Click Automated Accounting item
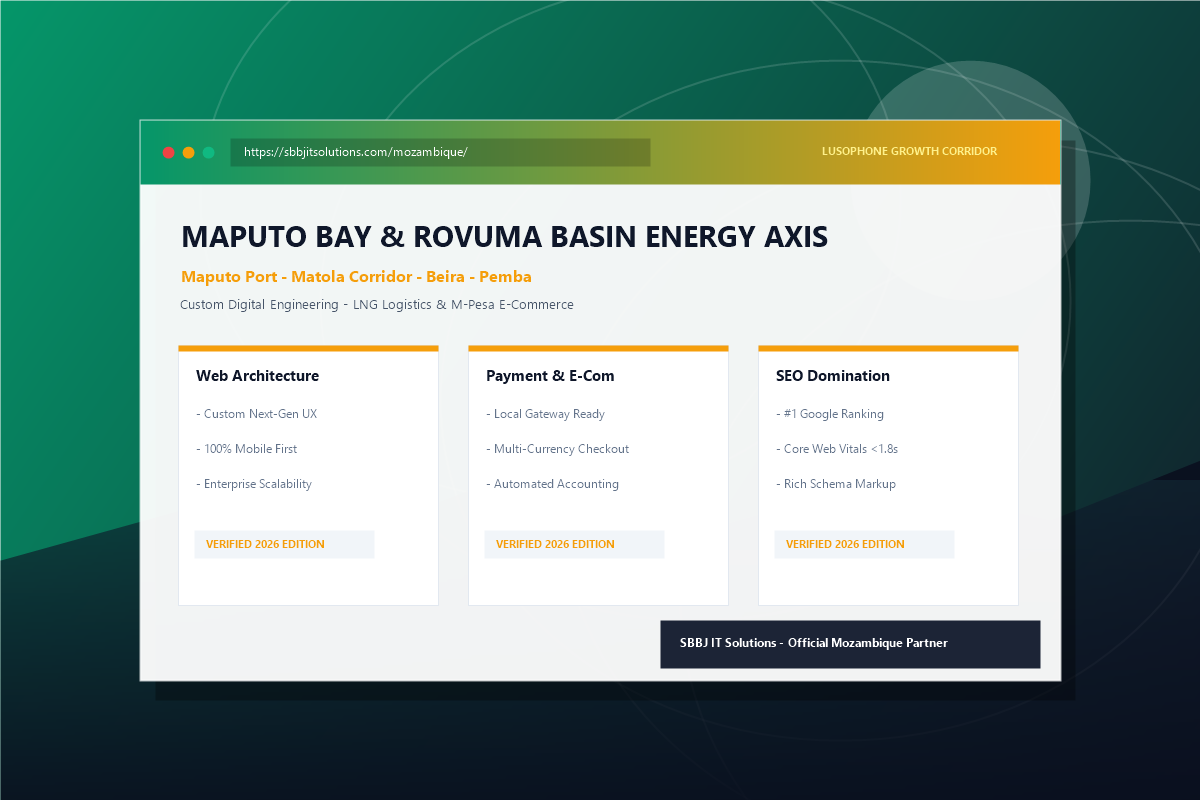The height and width of the screenshot is (800, 1200). [x=552, y=484]
